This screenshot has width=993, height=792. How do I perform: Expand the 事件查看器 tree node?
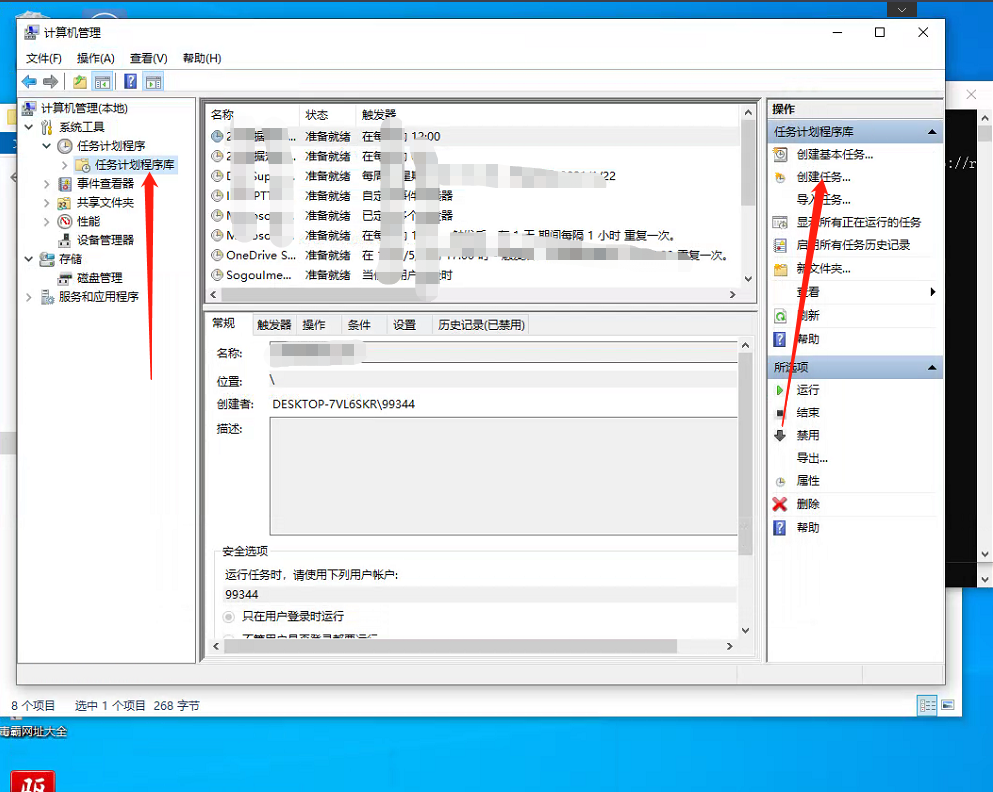(x=46, y=184)
